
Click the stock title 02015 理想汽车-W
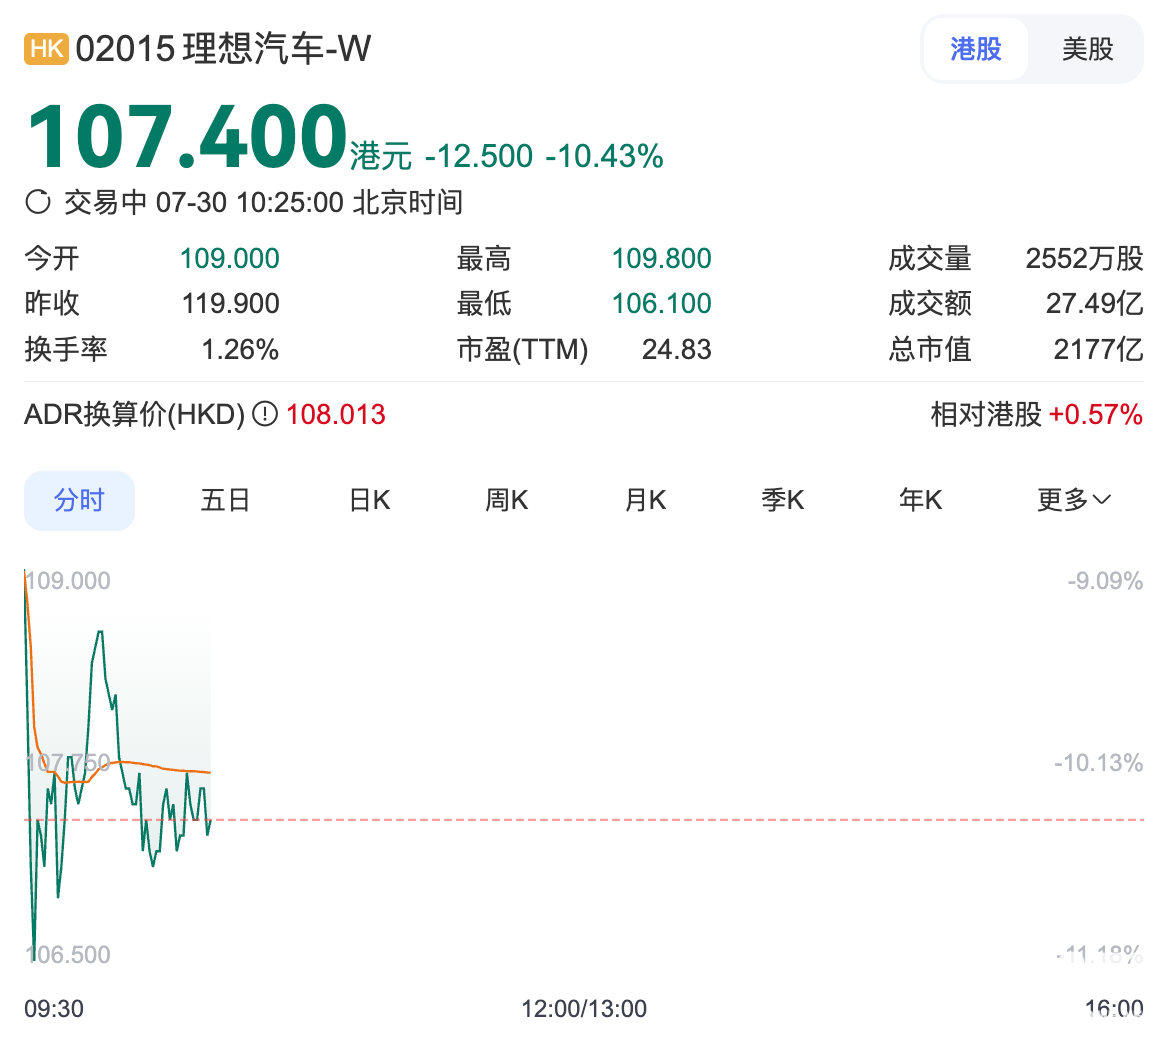223,49
